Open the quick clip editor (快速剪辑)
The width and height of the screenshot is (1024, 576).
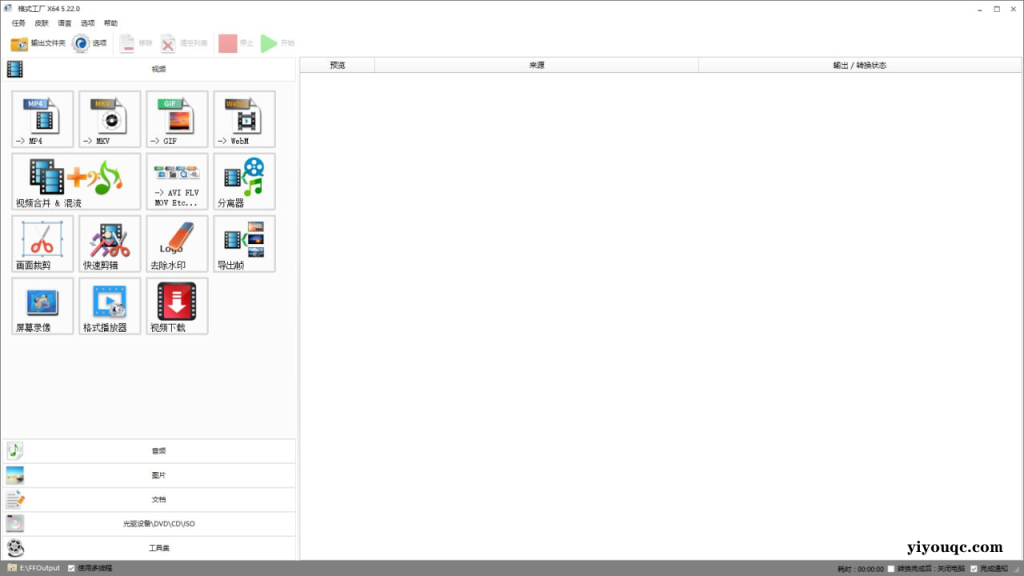pos(110,243)
